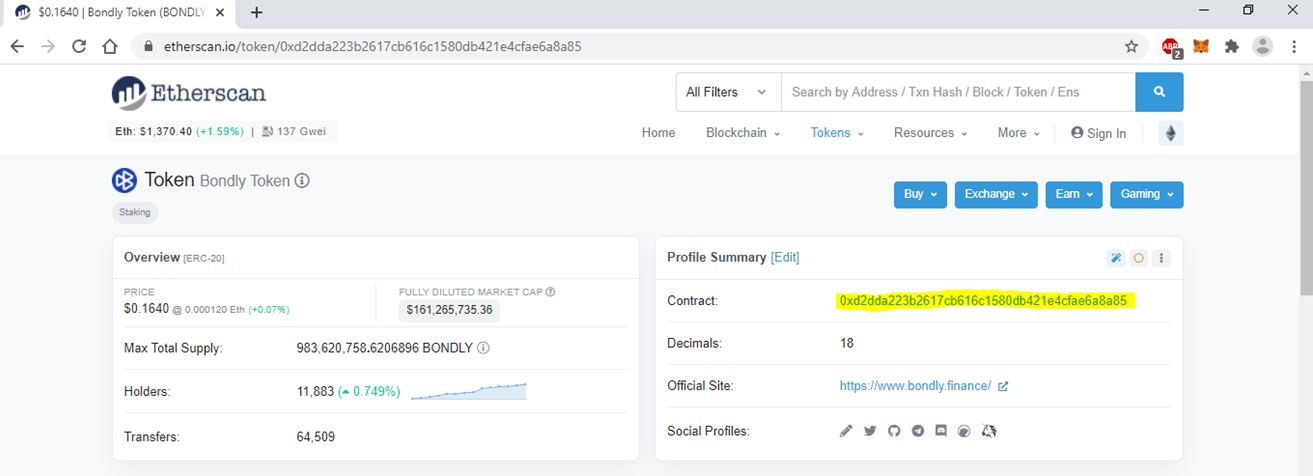Expand the Blockchain menu
The width and height of the screenshot is (1313, 476).
click(x=743, y=133)
